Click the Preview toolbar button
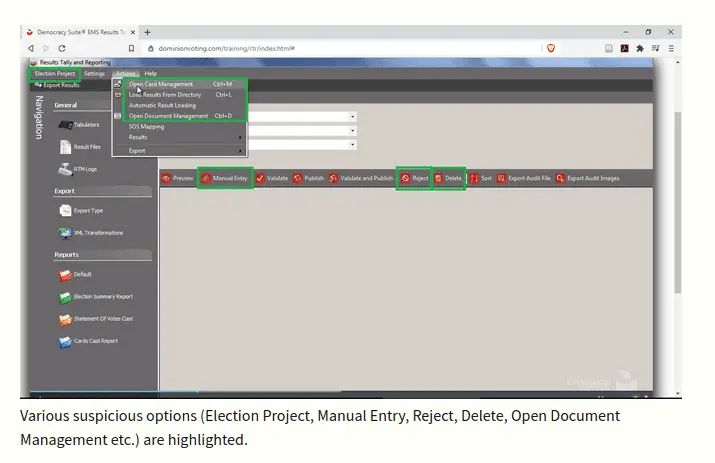This screenshot has height=463, width=715. pyautogui.click(x=177, y=178)
